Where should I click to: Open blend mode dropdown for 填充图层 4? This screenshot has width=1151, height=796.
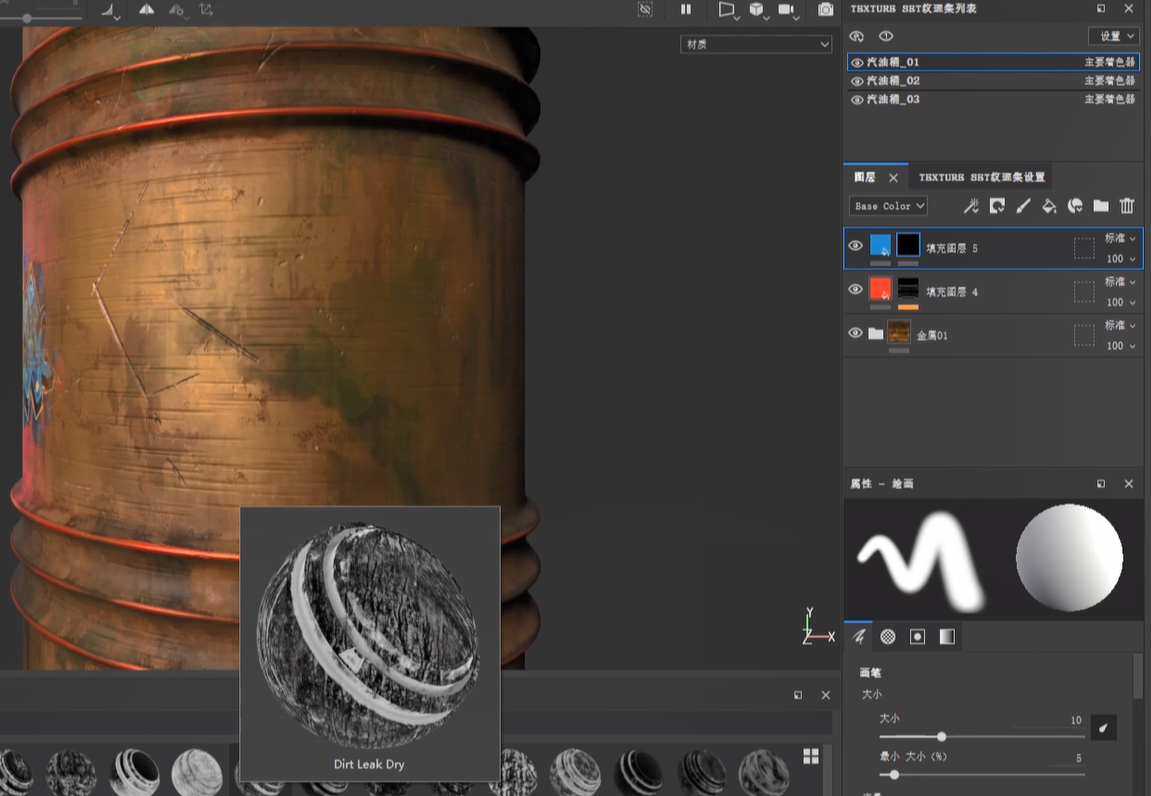pos(1119,282)
